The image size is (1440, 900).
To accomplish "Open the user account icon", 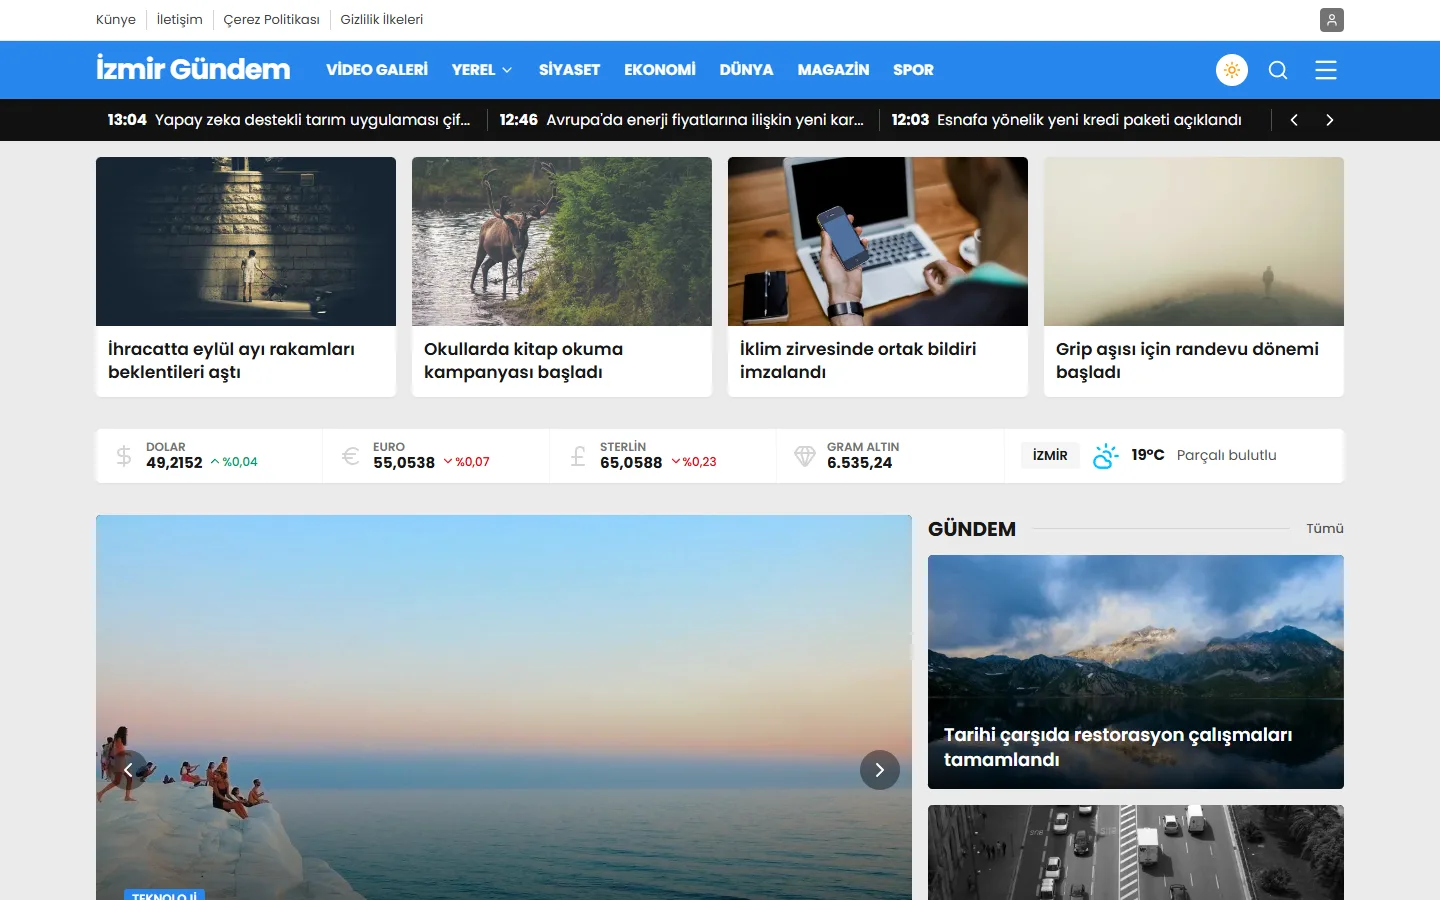I will click(x=1331, y=20).
